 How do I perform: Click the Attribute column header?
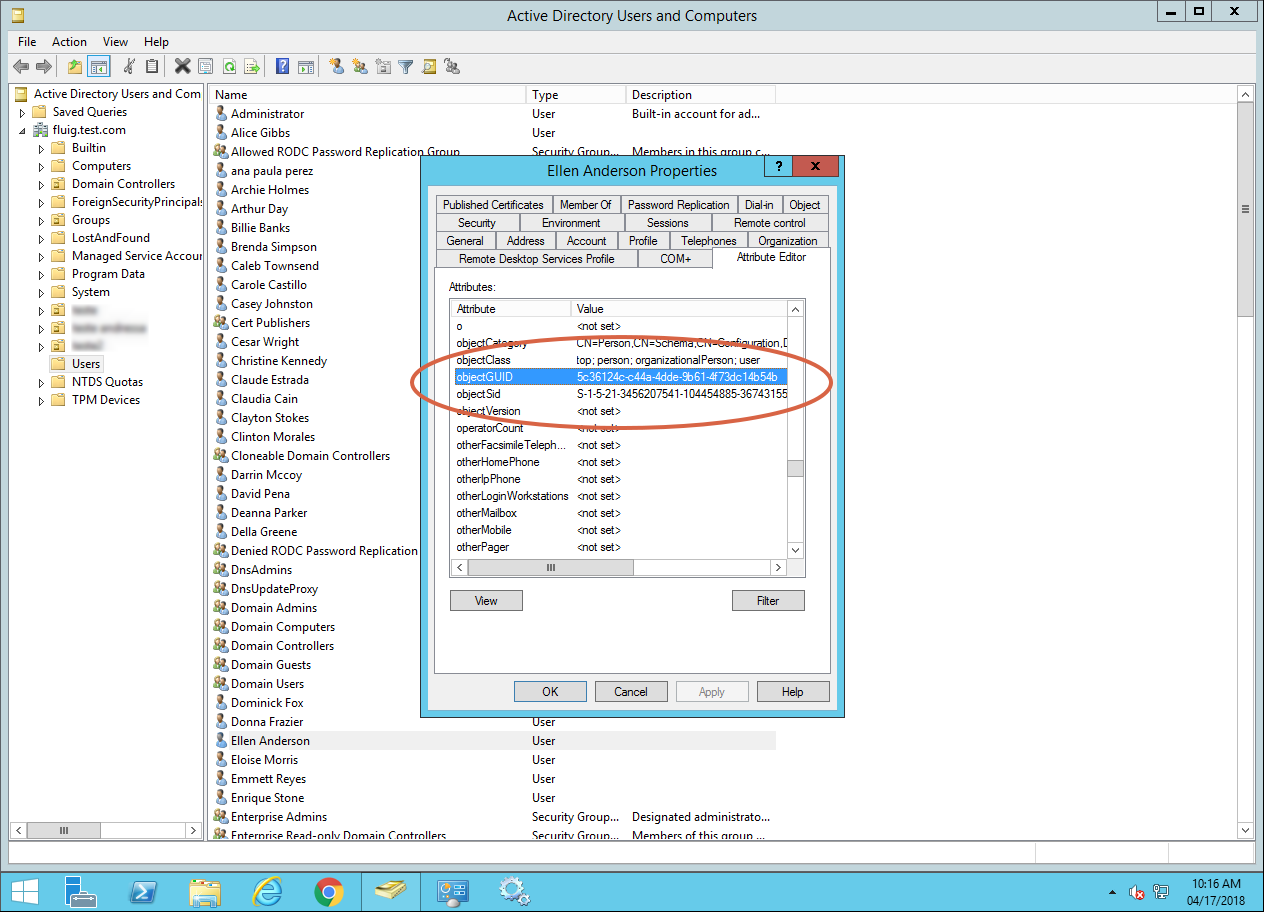coord(510,309)
